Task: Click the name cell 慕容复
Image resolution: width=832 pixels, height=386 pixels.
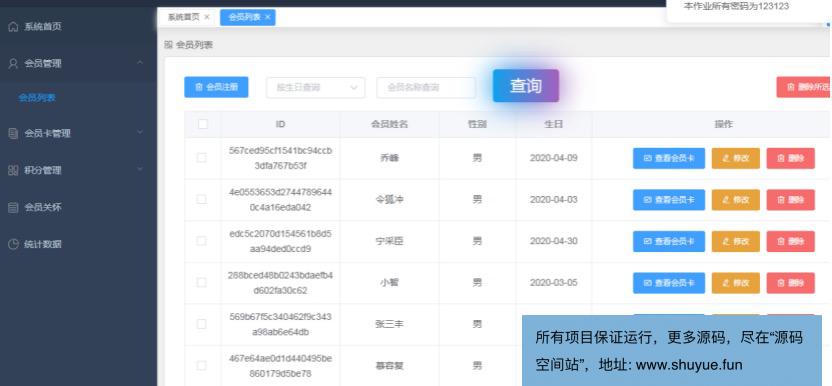Action: tap(389, 365)
